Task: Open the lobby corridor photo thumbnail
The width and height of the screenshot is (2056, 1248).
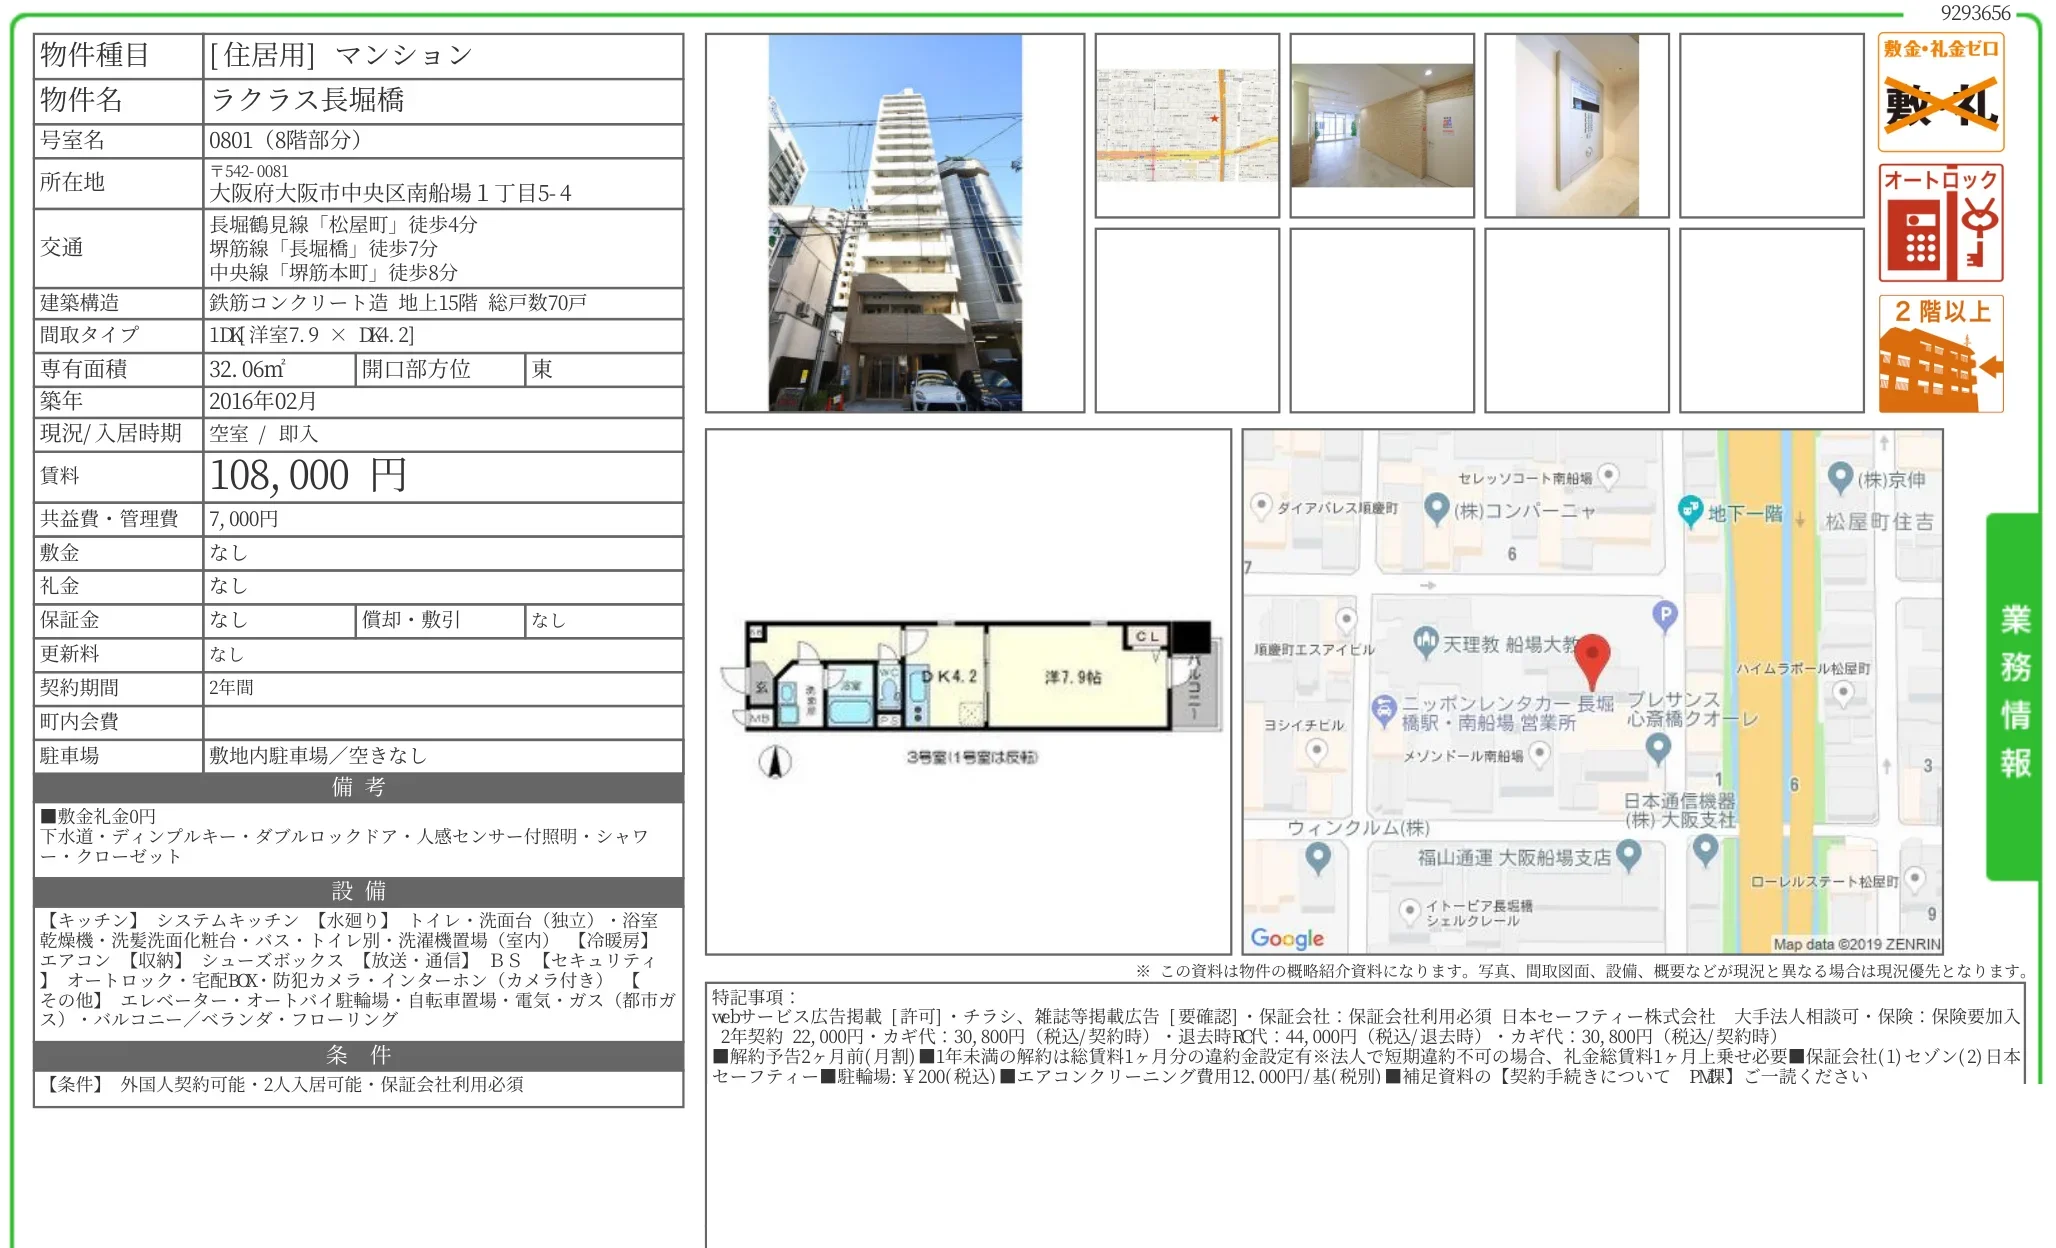Action: (x=1382, y=126)
